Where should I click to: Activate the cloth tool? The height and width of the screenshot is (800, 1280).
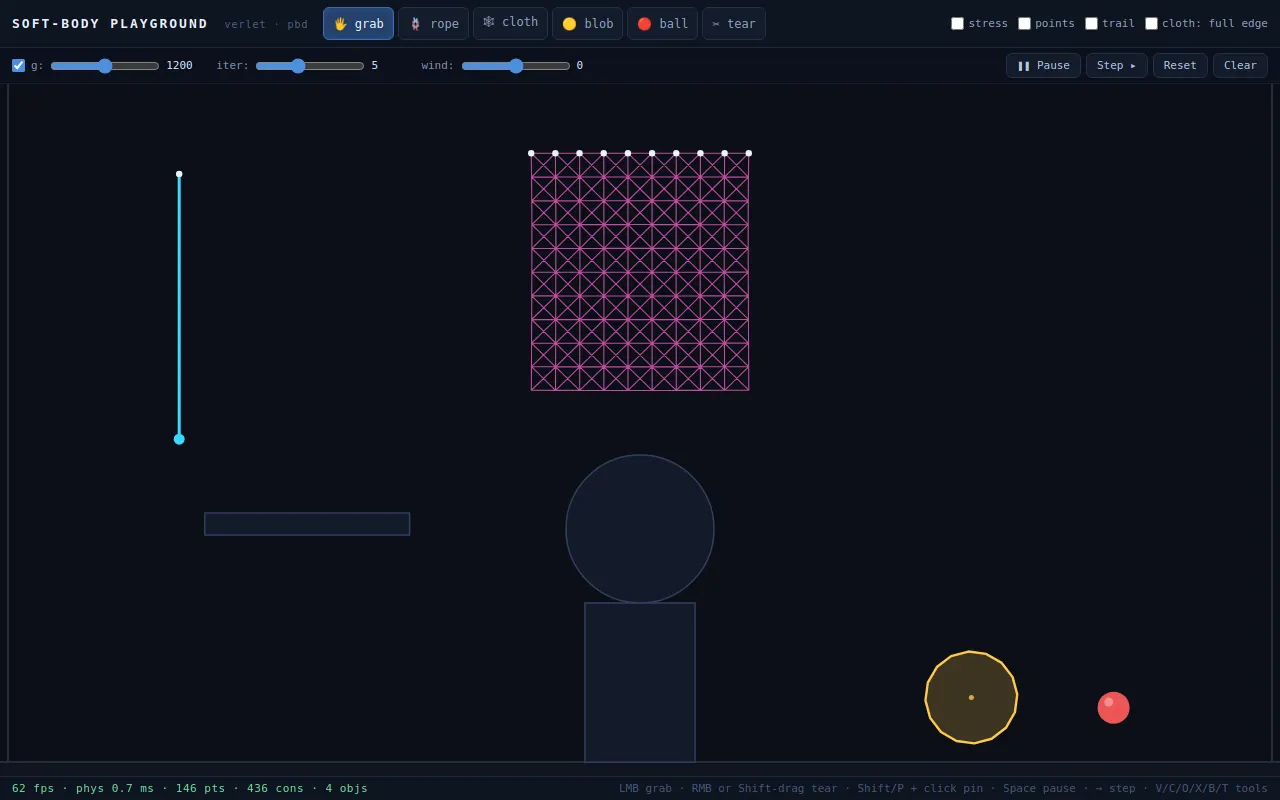(510, 23)
